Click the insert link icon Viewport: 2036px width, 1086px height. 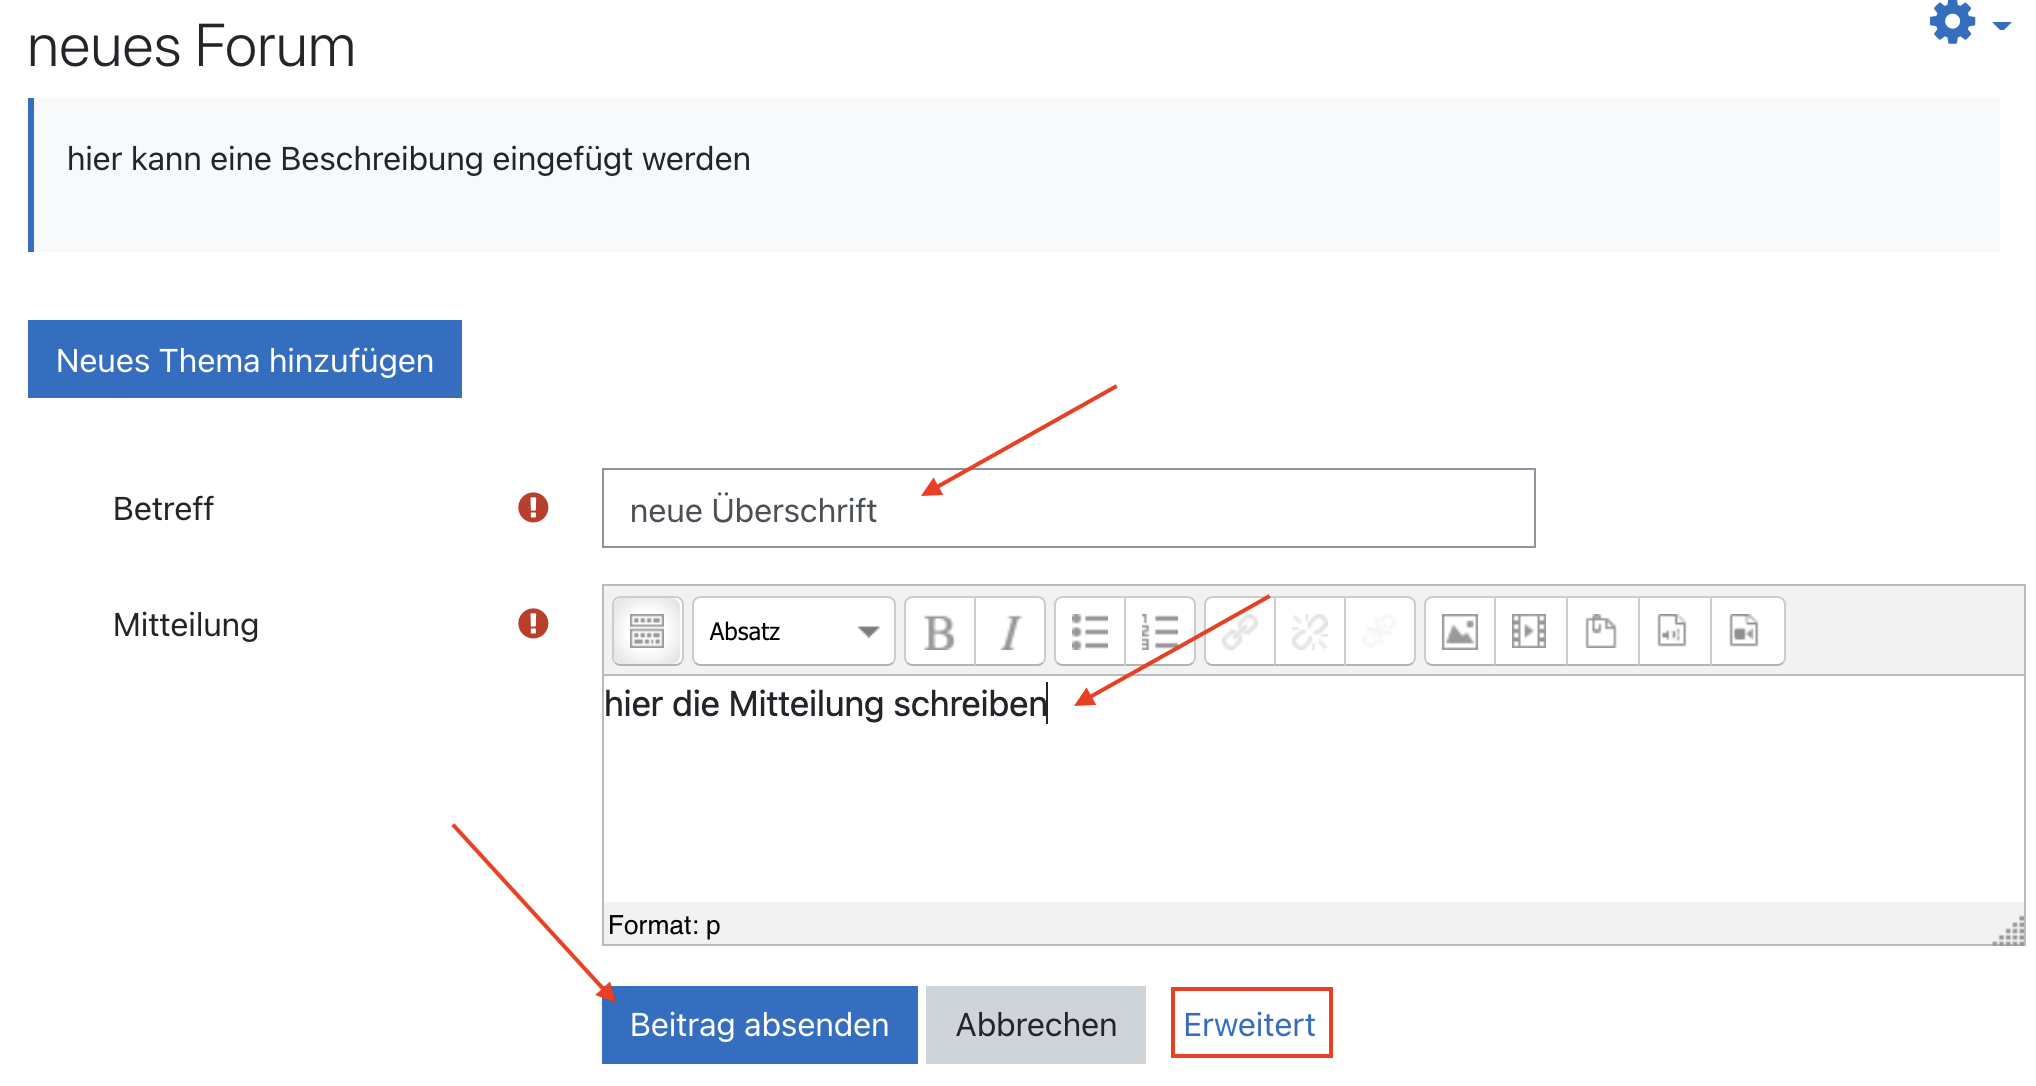pos(1240,631)
